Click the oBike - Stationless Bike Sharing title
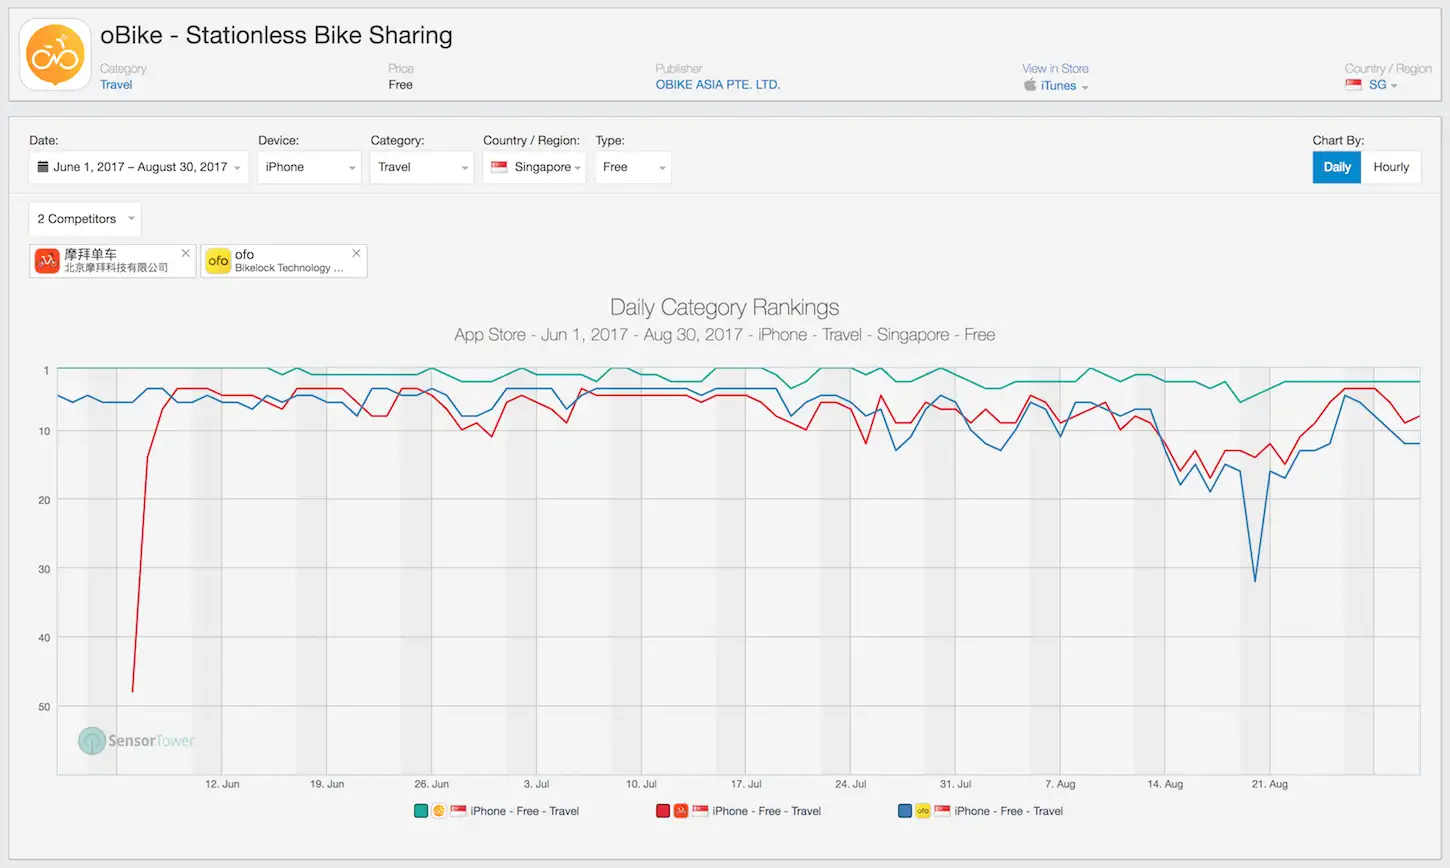This screenshot has height=868, width=1450. [x=276, y=36]
